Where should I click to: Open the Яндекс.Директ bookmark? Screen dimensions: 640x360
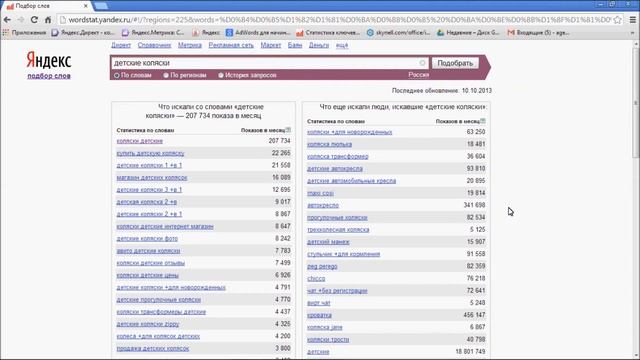click(83, 33)
